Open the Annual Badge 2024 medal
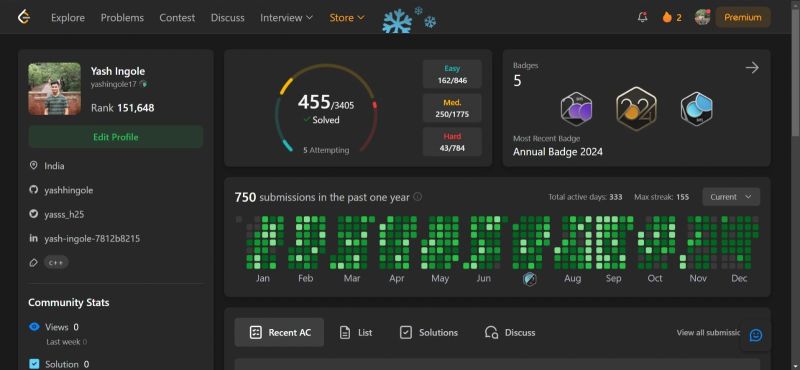This screenshot has width=800, height=370. tap(636, 109)
